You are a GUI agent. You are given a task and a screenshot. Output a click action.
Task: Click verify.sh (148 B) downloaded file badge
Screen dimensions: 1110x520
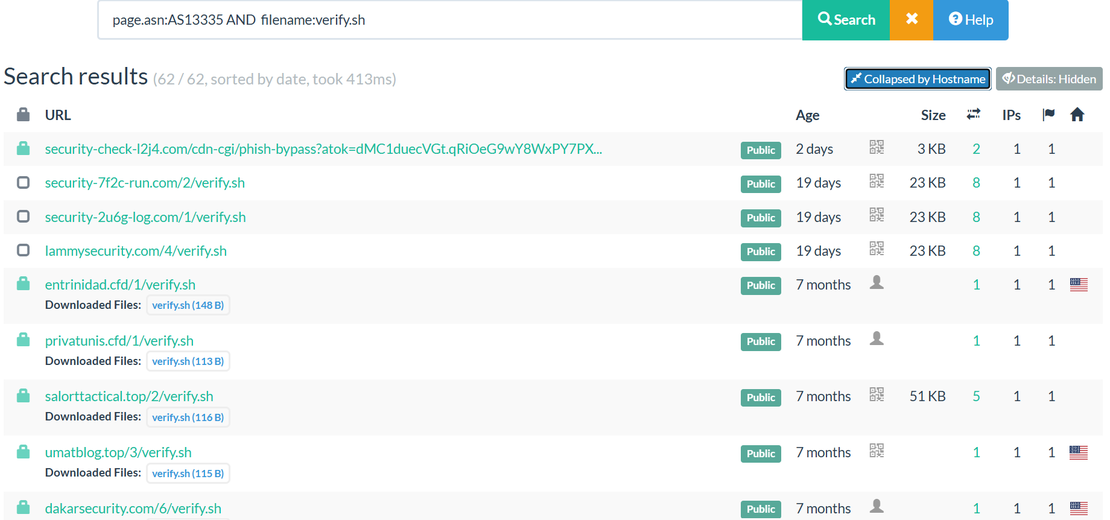[188, 306]
